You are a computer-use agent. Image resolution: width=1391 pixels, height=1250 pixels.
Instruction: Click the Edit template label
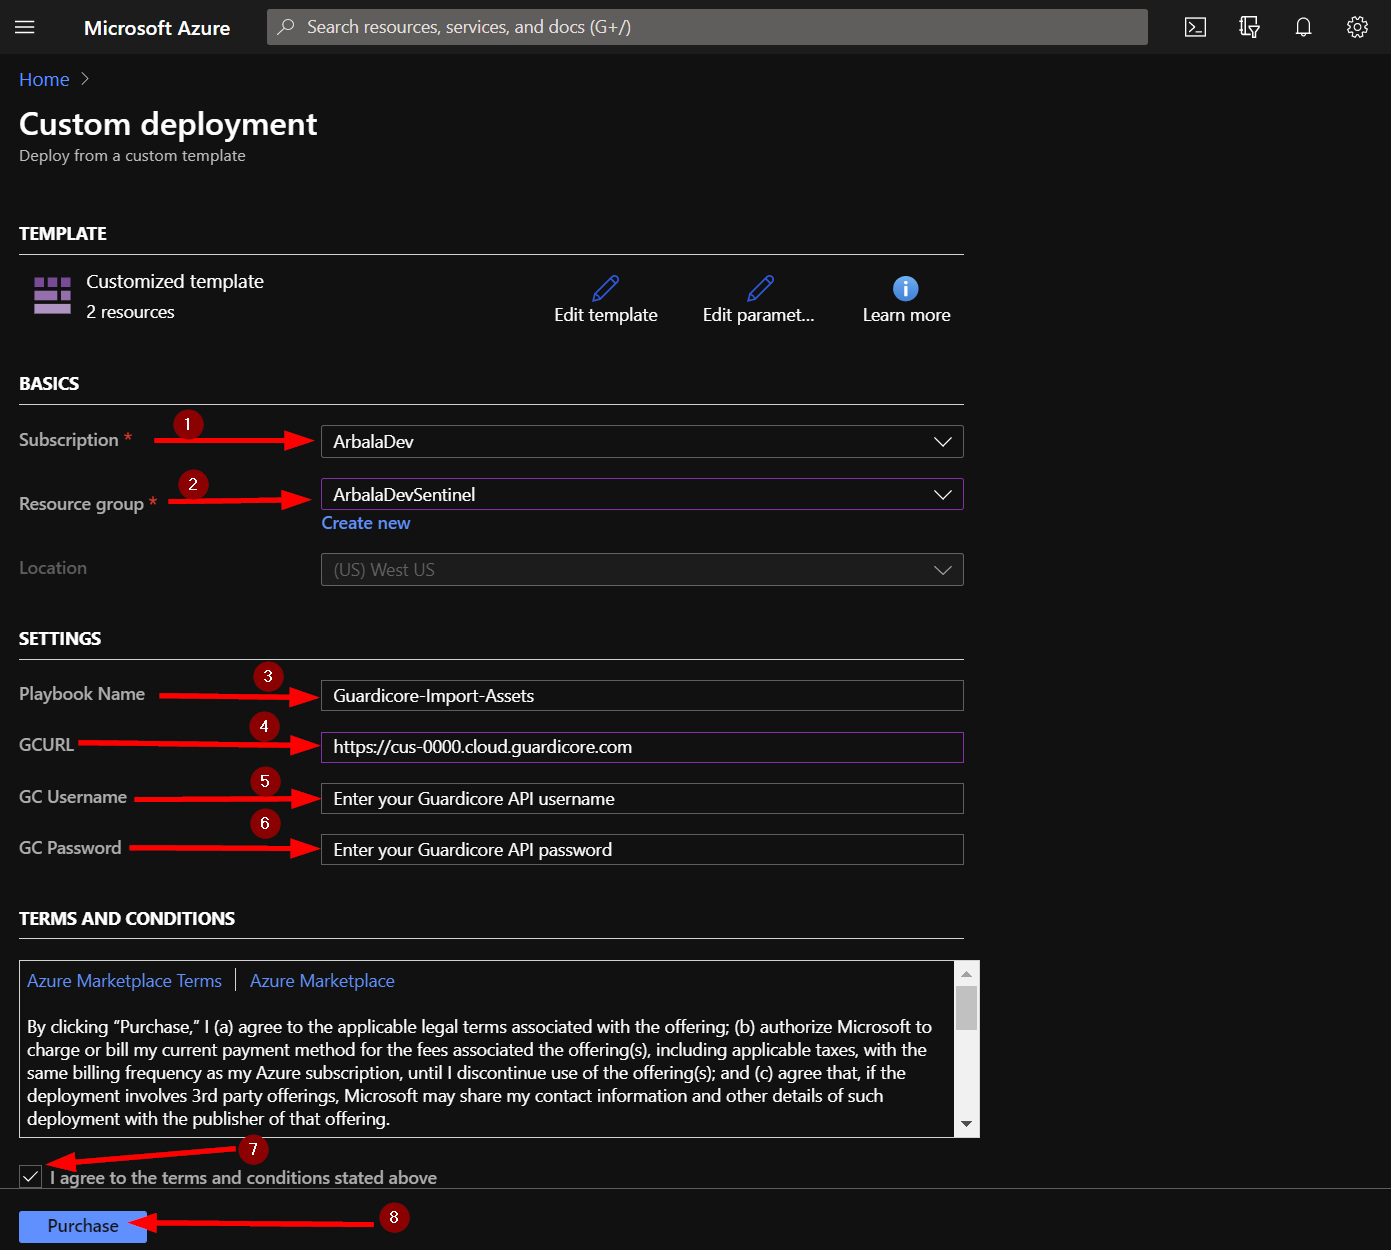(606, 315)
